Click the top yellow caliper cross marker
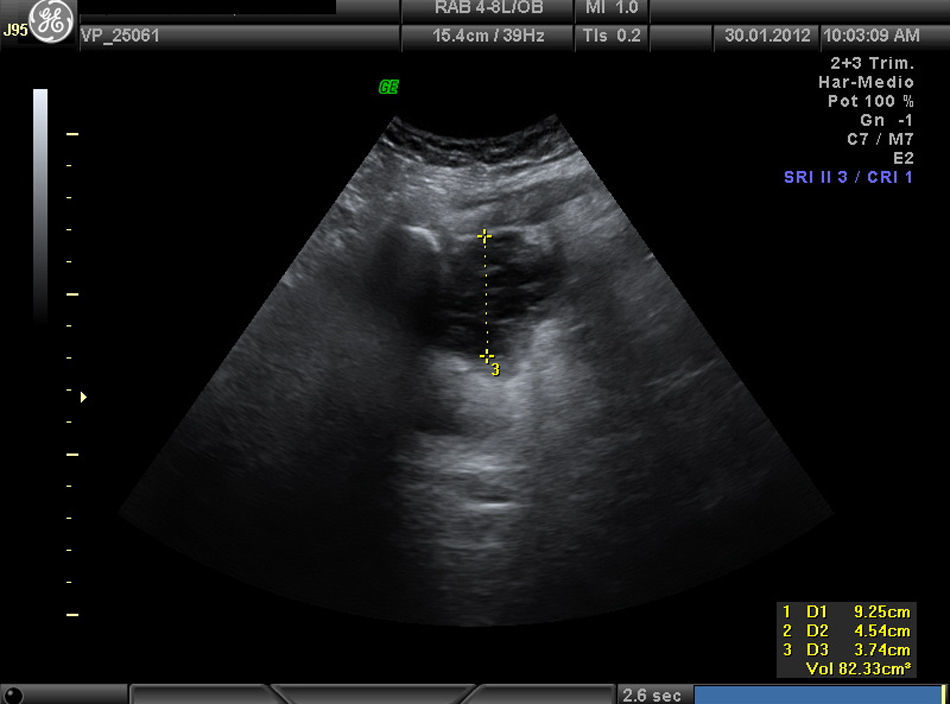This screenshot has height=704, width=950. [x=485, y=237]
